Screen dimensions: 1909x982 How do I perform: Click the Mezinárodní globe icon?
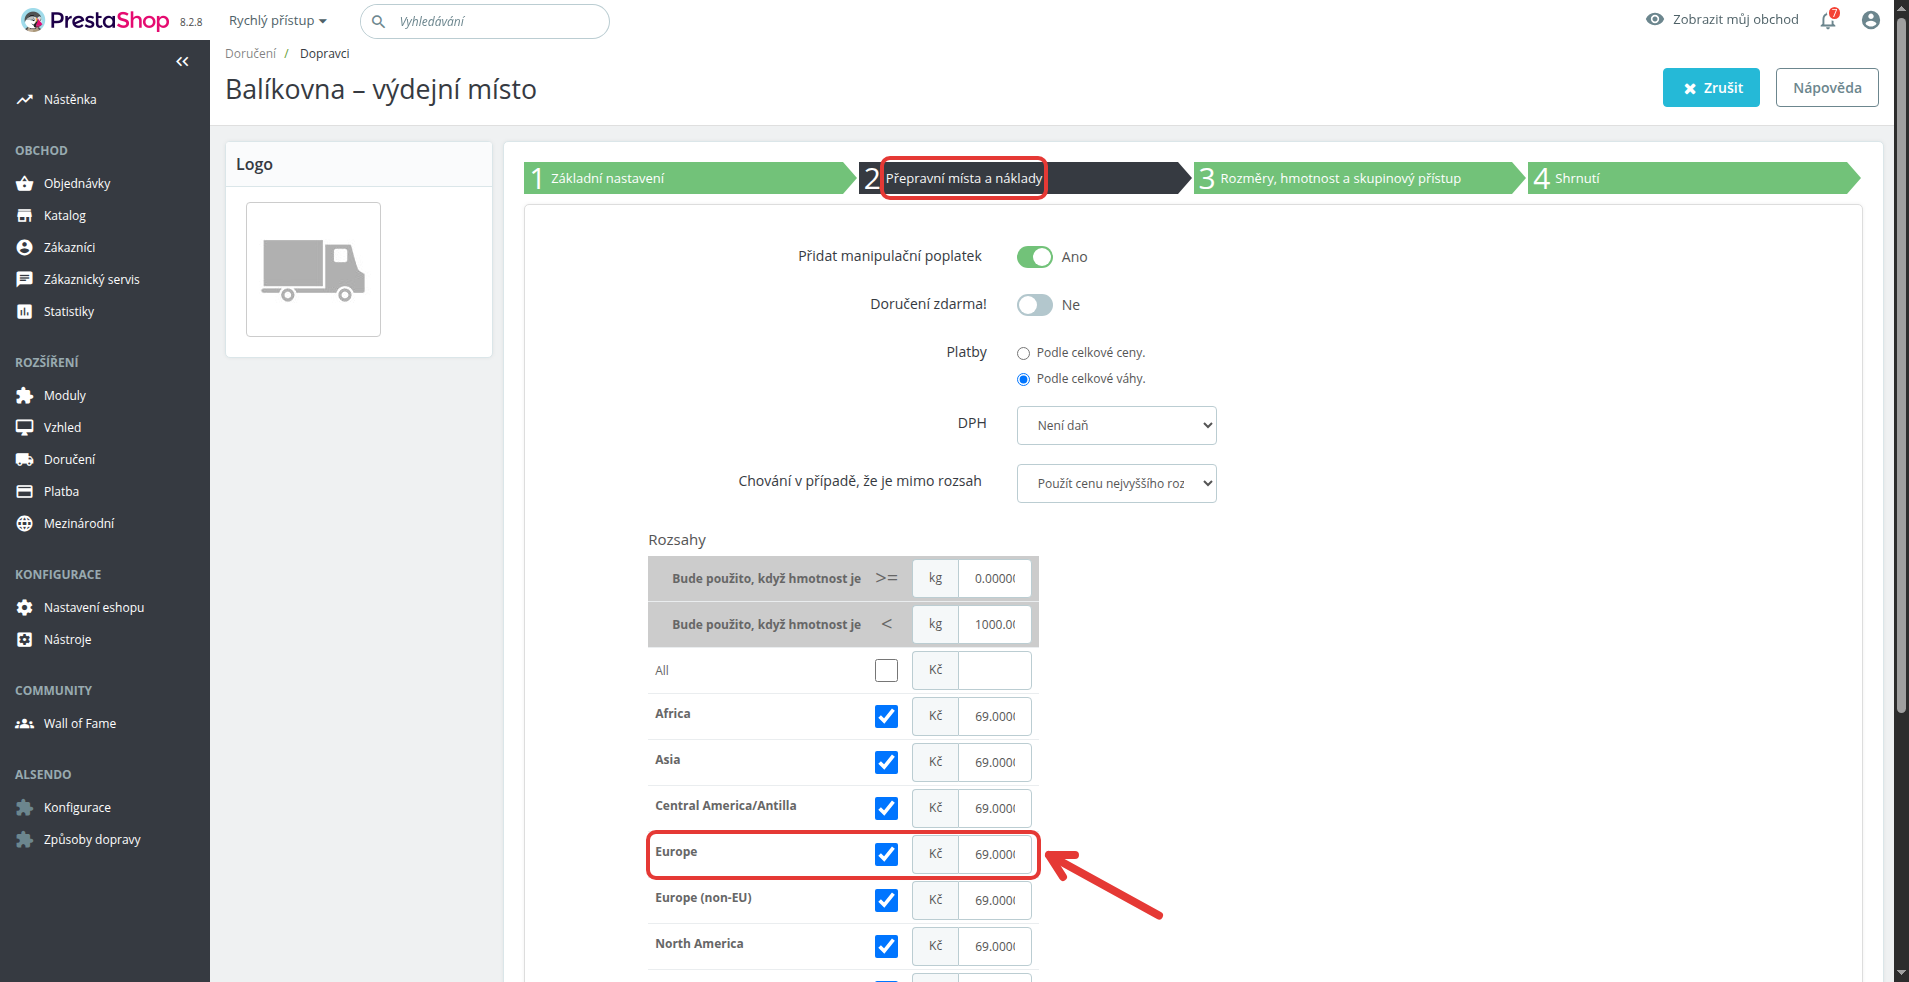click(x=25, y=524)
